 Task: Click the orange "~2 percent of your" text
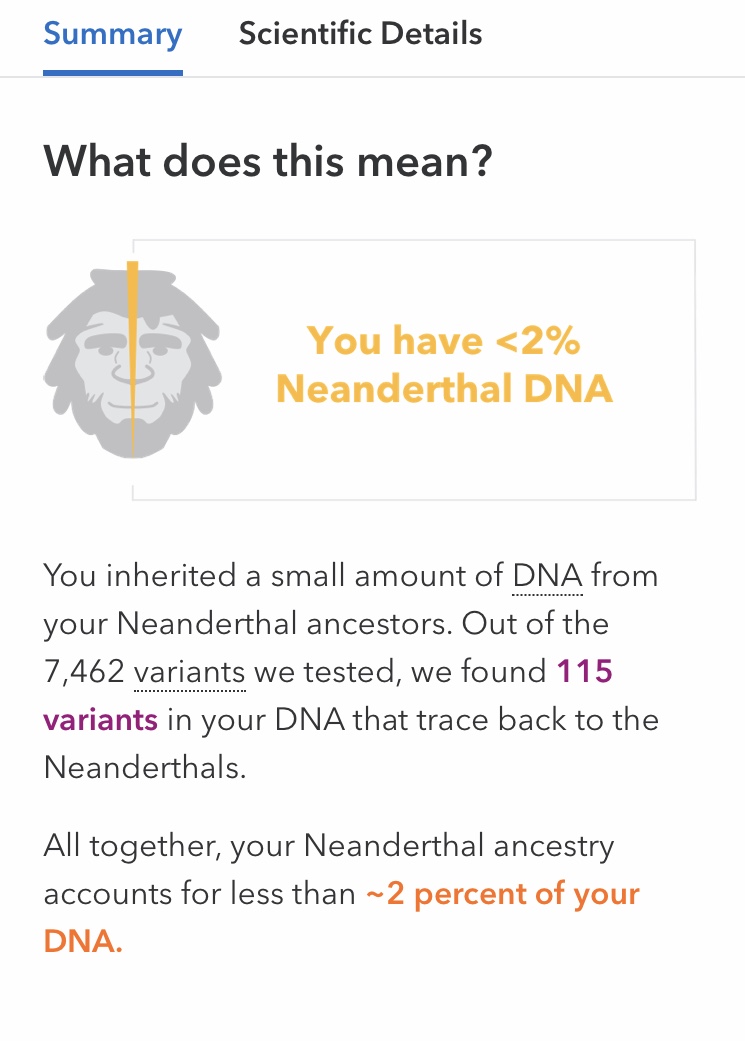tap(502, 895)
